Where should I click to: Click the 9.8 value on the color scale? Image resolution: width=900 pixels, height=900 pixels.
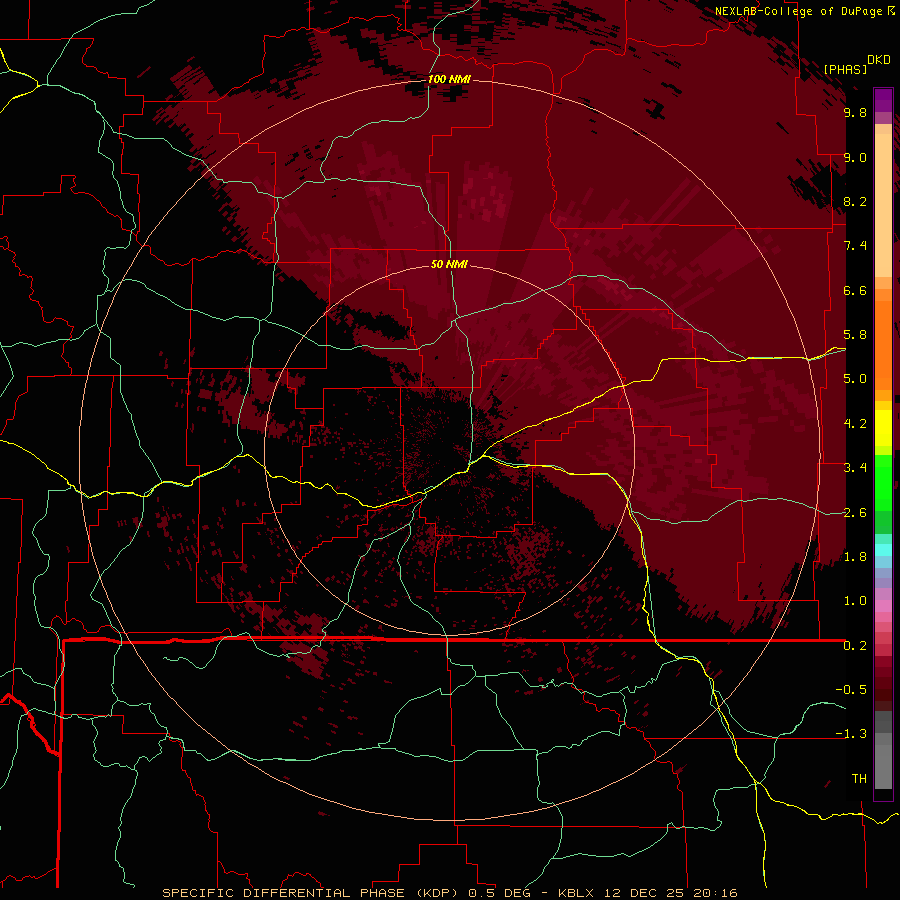855,112
